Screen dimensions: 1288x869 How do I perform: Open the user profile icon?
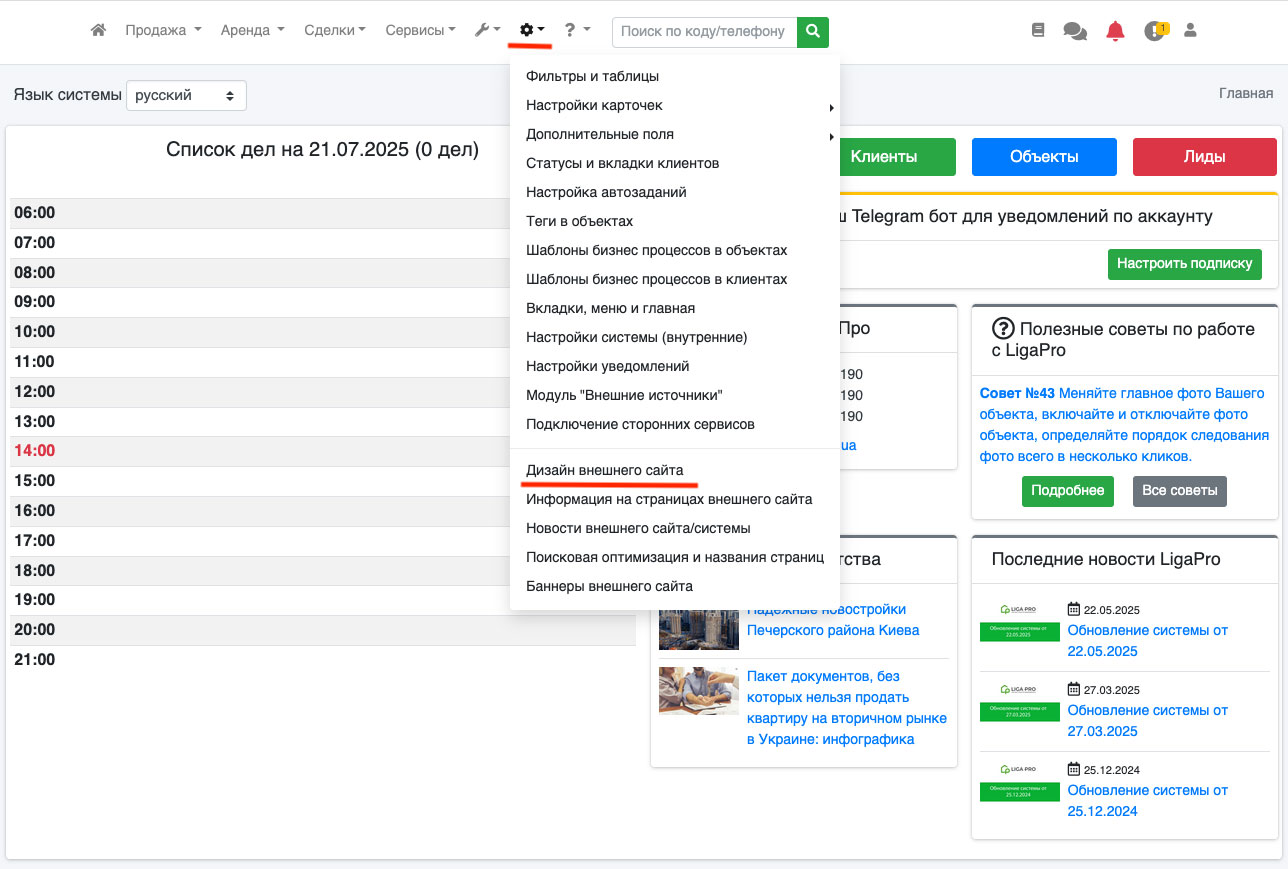1190,31
